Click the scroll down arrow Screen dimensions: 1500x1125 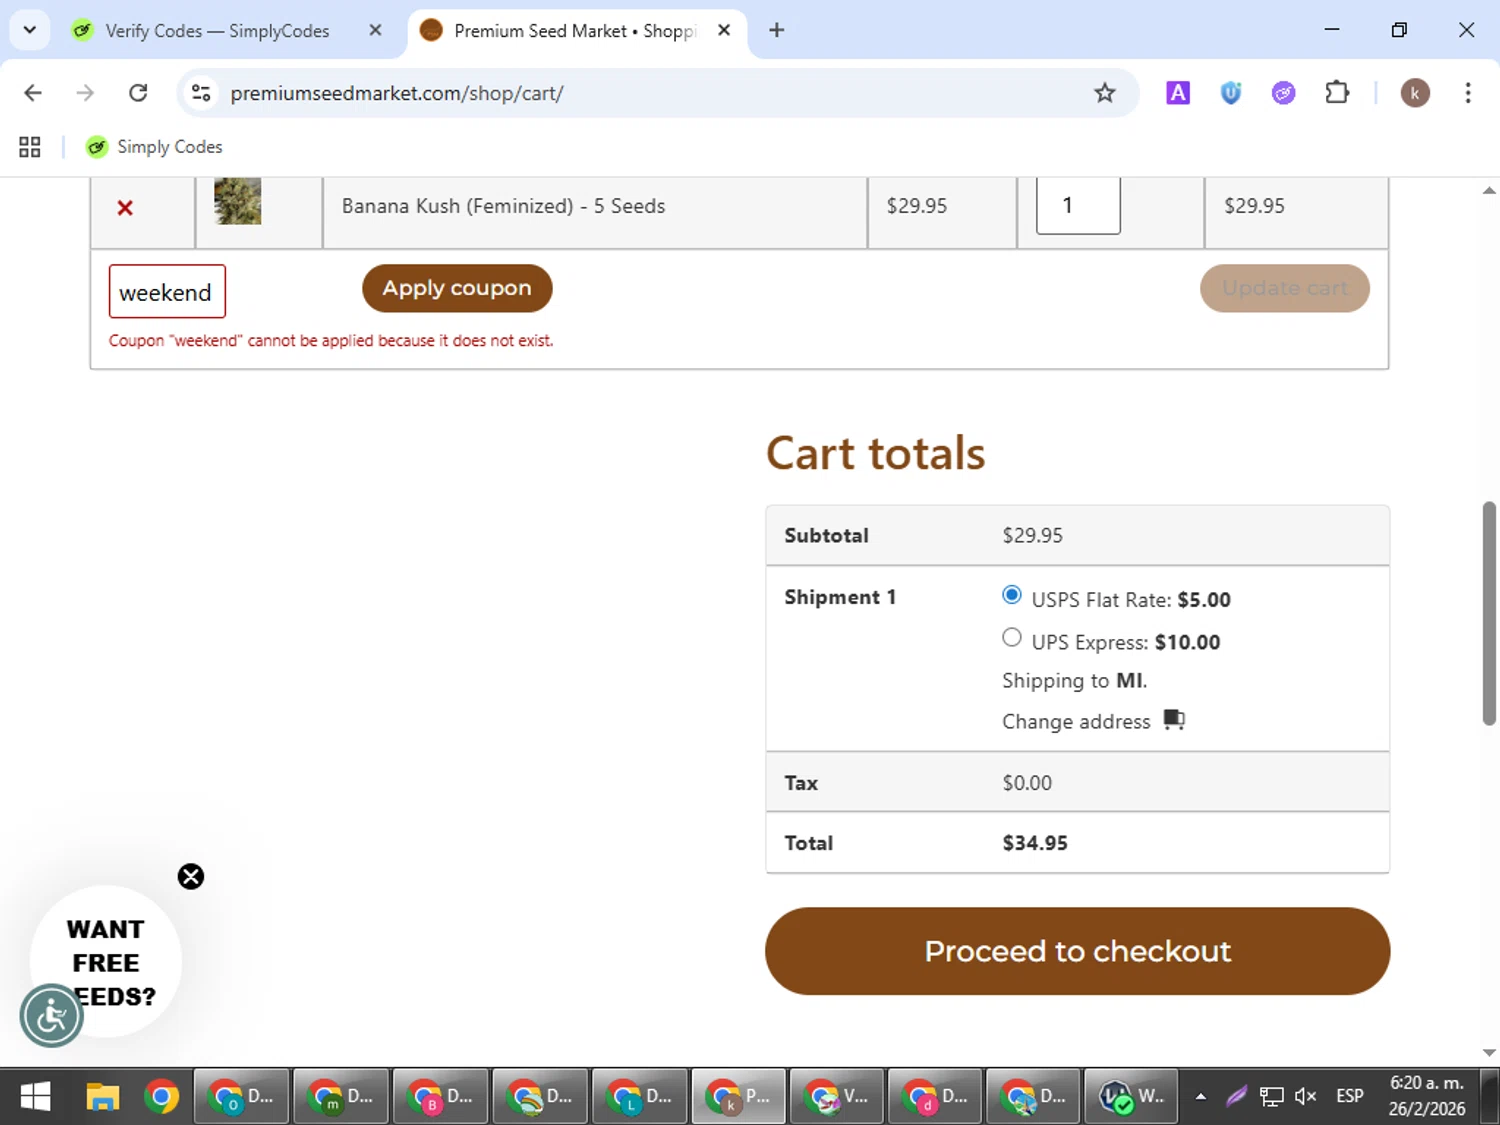coord(1489,1053)
